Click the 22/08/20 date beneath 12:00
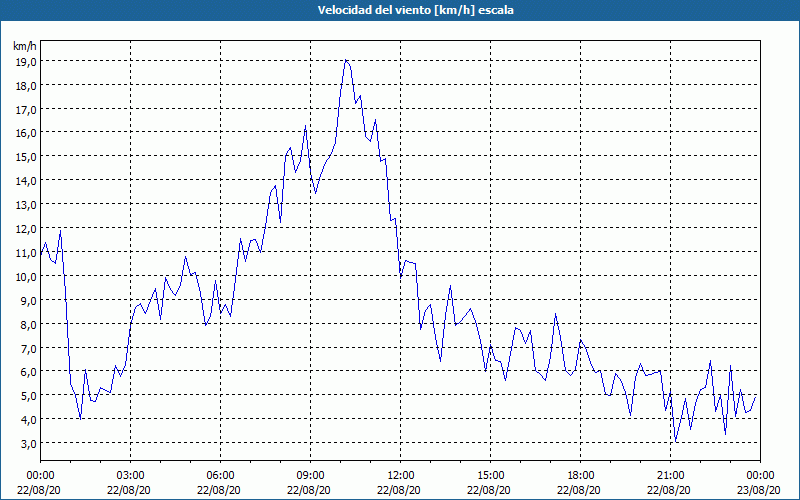The height and width of the screenshot is (500, 800). [400, 489]
